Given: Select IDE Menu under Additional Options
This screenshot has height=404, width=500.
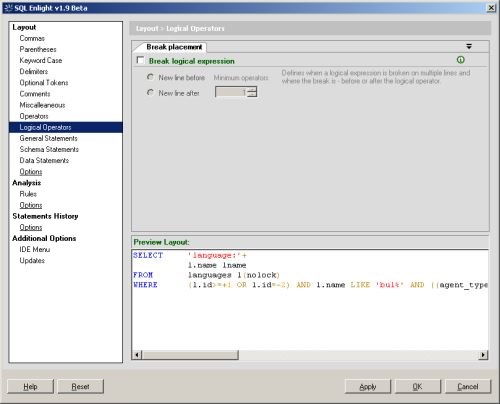Looking at the screenshot, I should [35, 249].
